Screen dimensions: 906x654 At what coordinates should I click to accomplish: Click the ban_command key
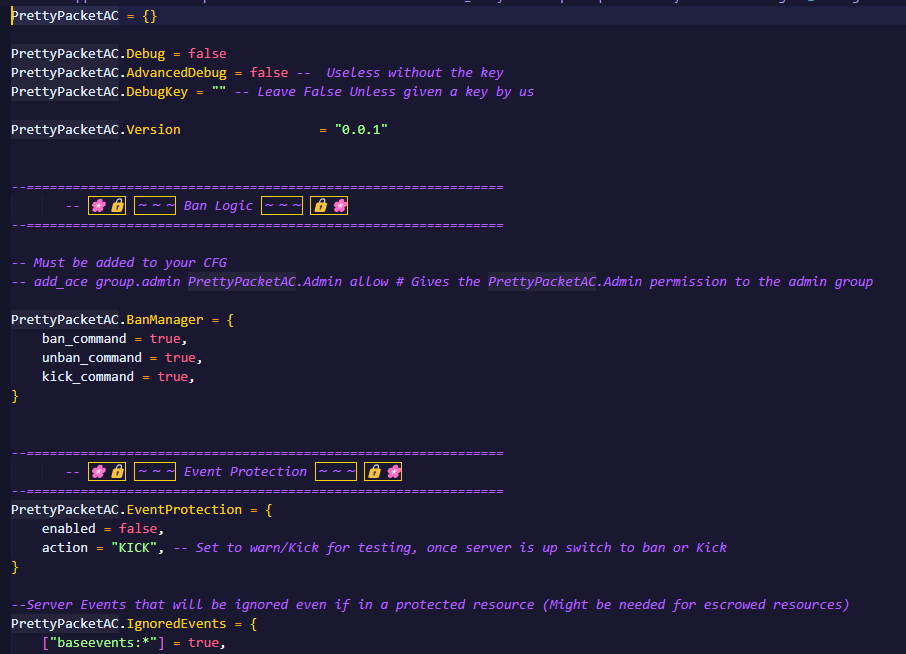[84, 339]
